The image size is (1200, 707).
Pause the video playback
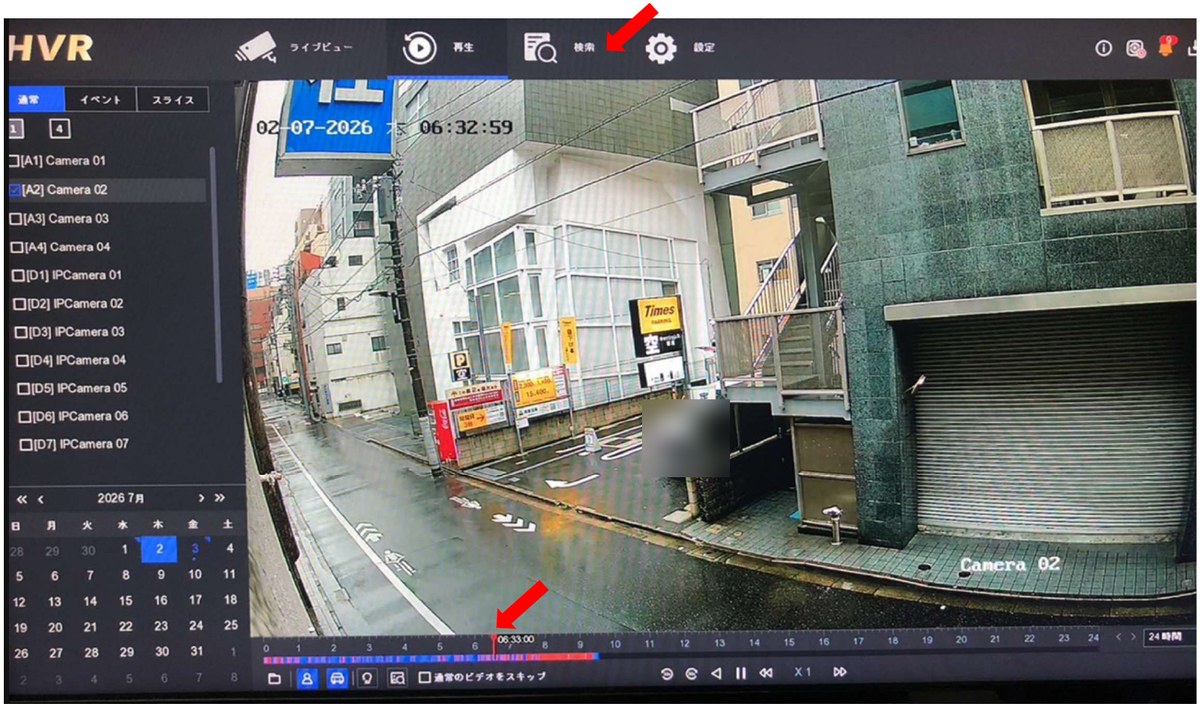click(x=741, y=674)
